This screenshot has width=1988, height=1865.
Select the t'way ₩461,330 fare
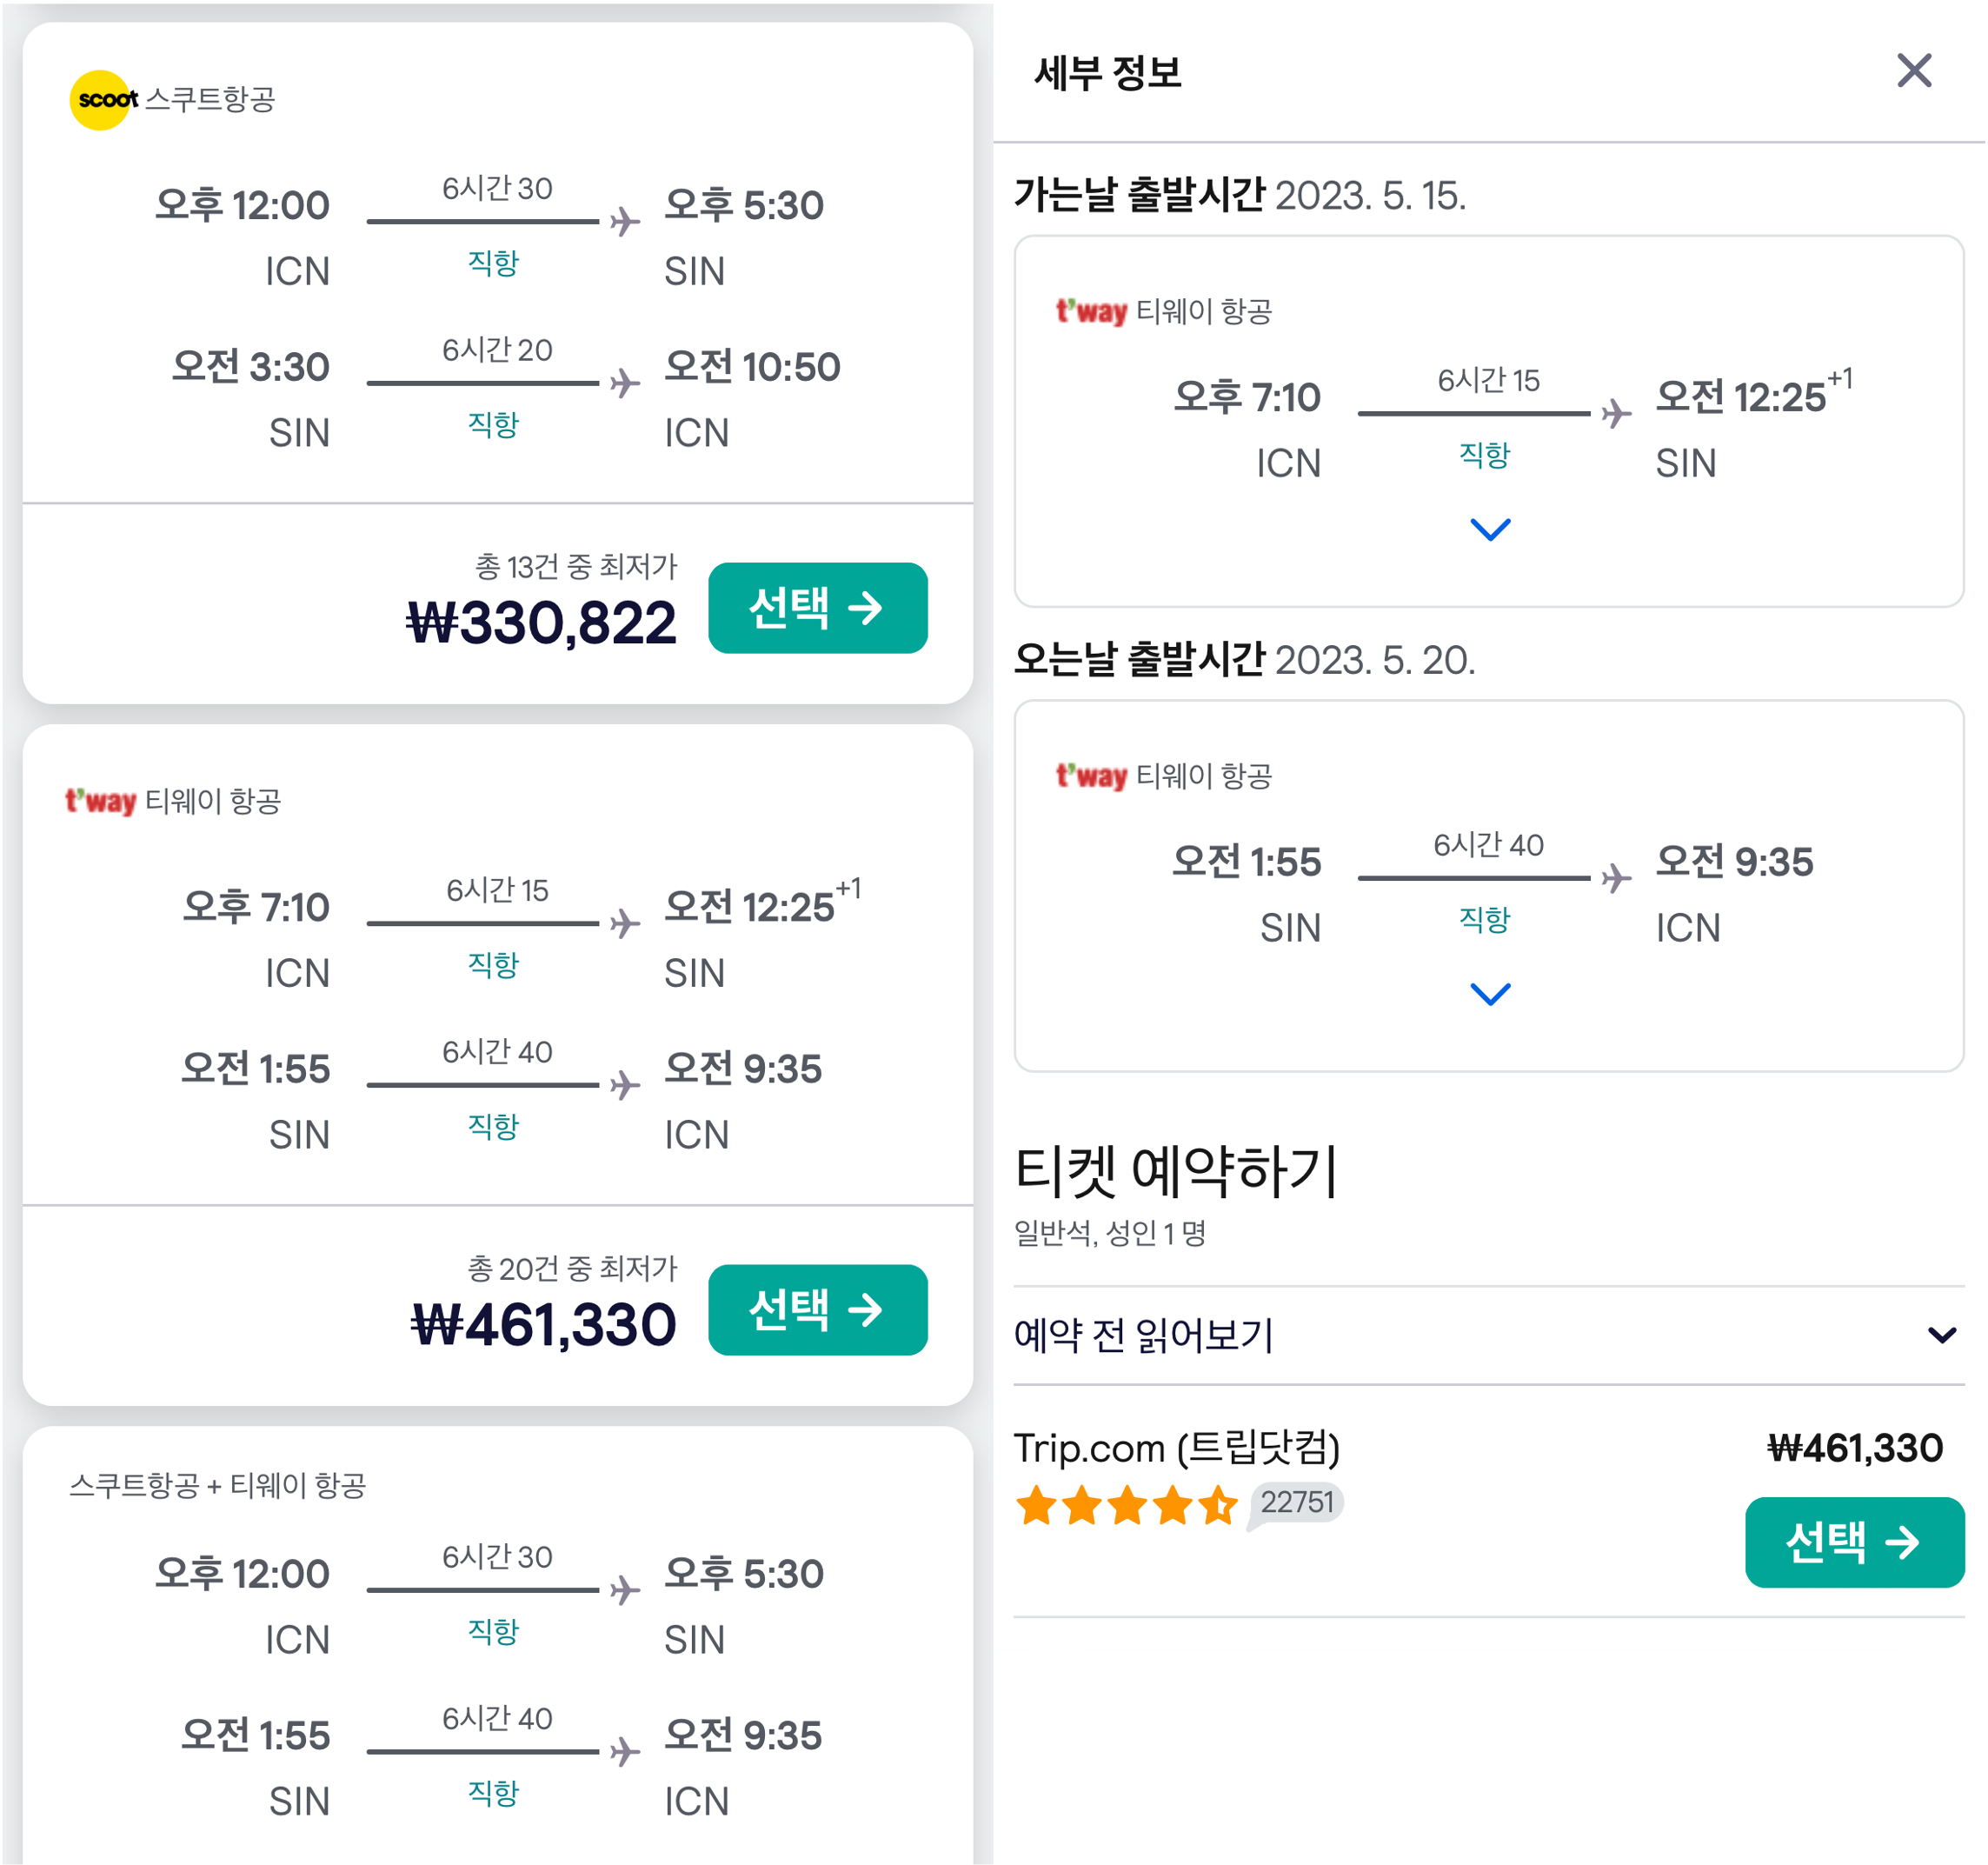(818, 1311)
